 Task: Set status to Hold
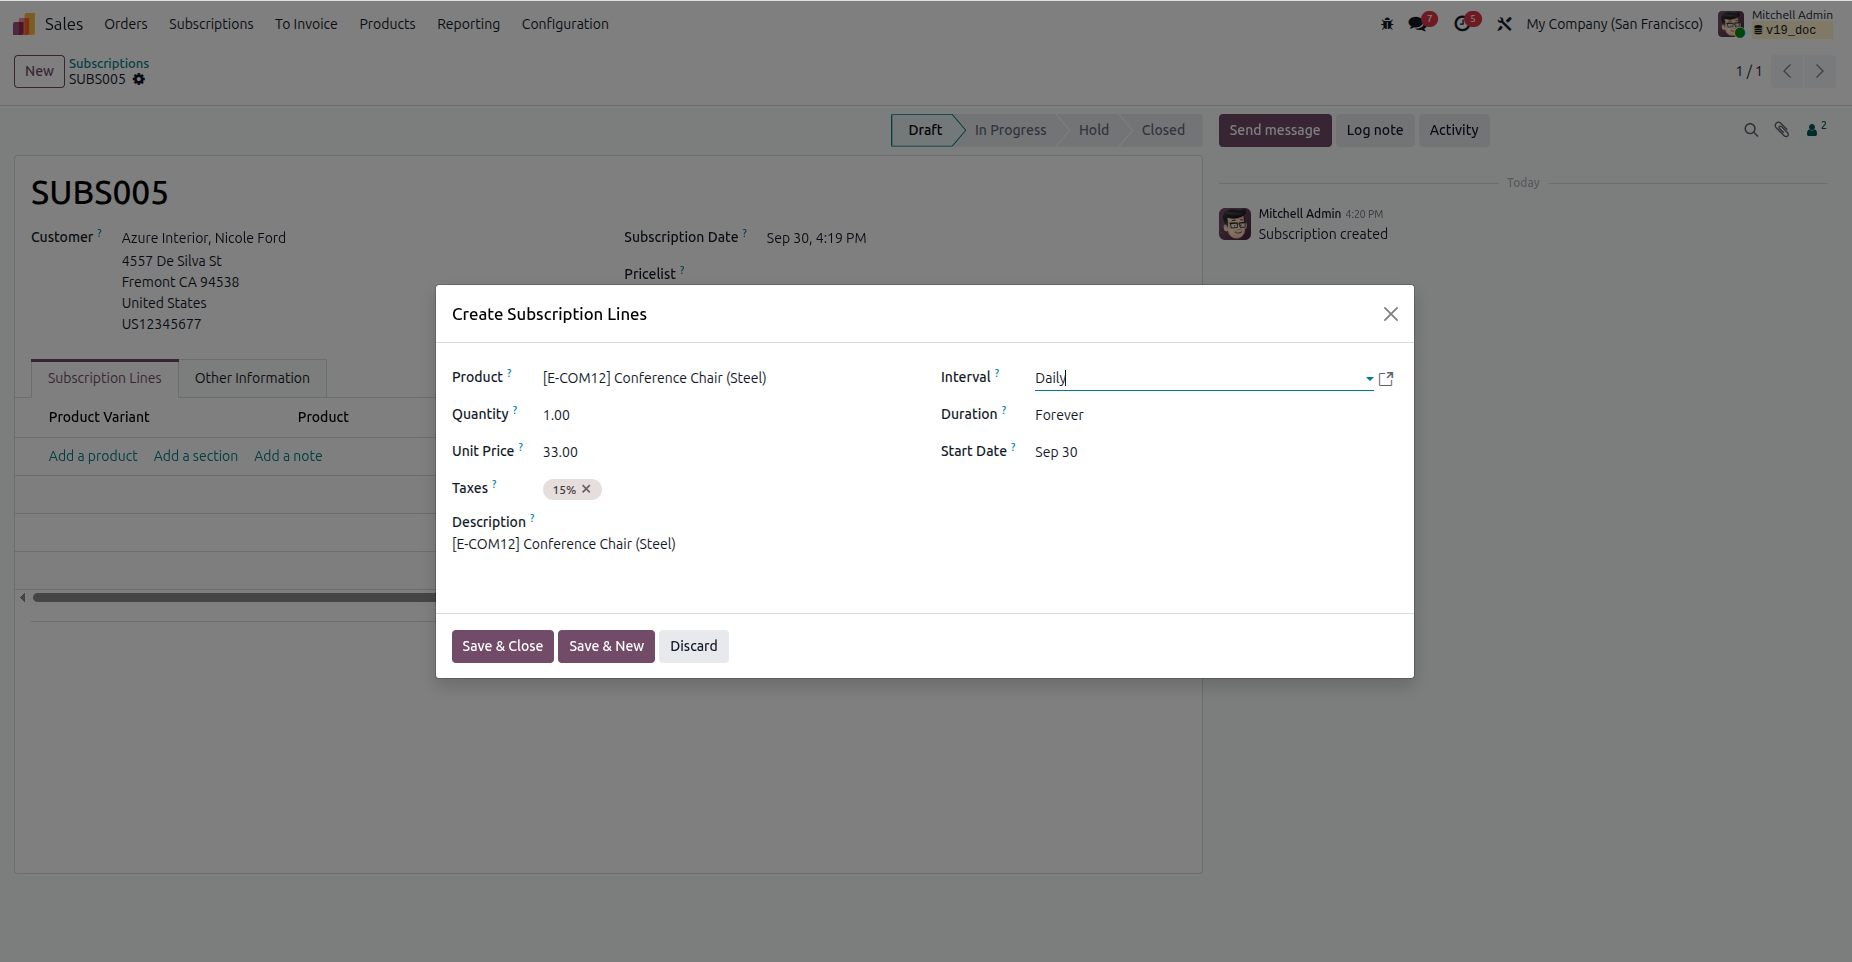pos(1094,130)
